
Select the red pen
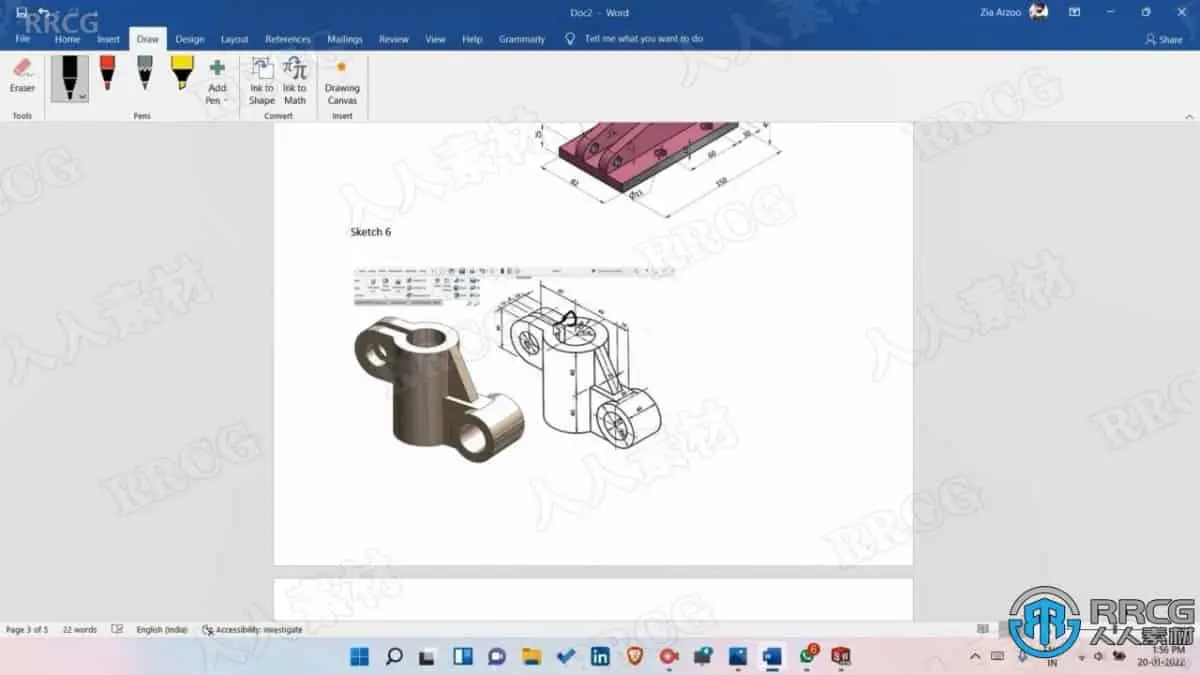tap(107, 73)
